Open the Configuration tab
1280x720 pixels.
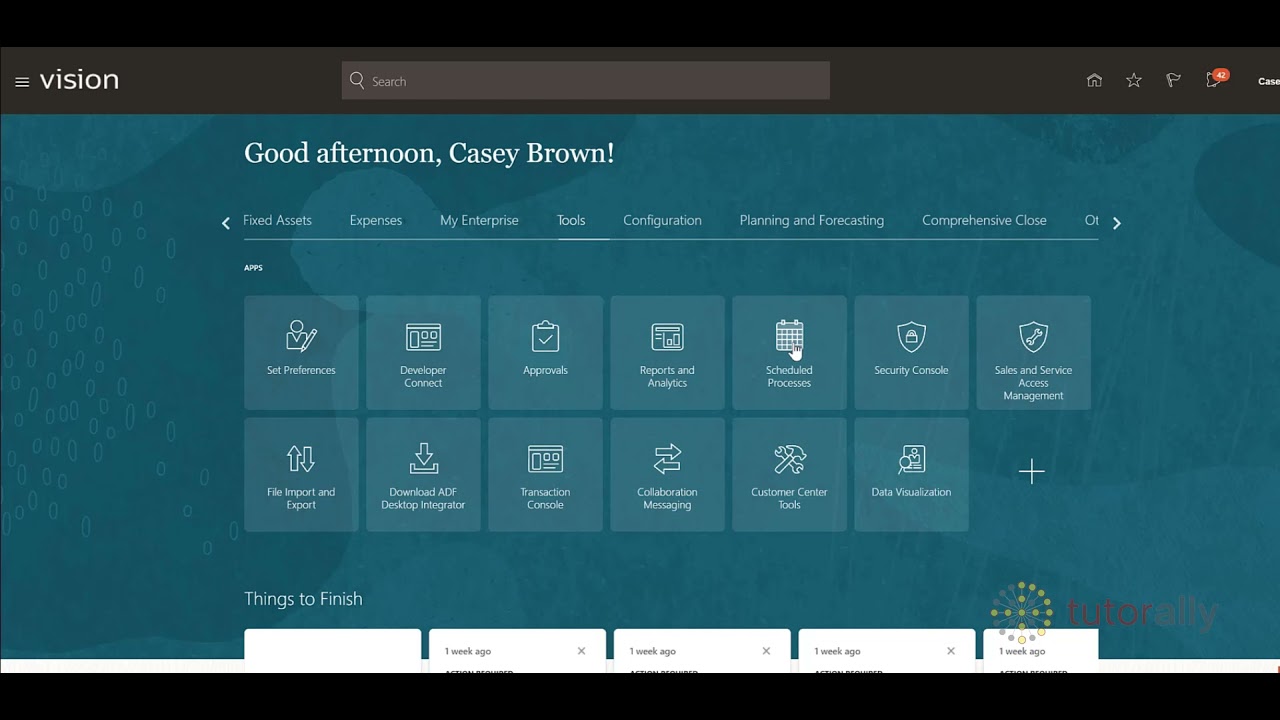click(662, 220)
